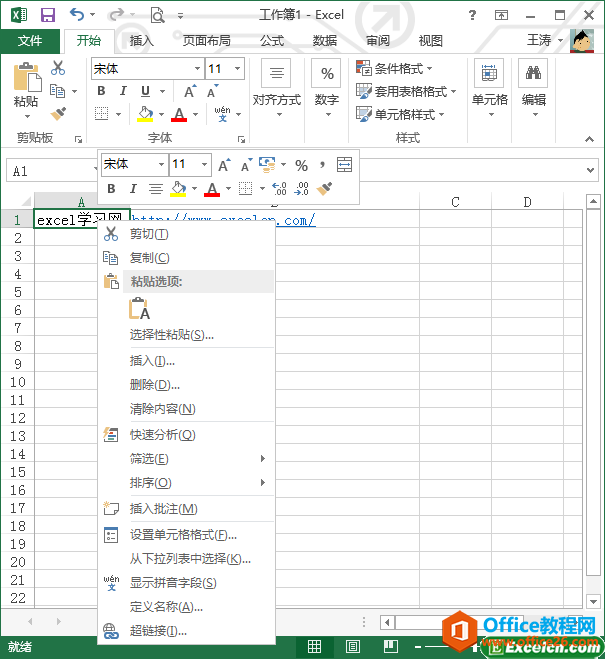Open mini toolbar font size dropdown
This screenshot has width=605, height=659.
pyautogui.click(x=204, y=164)
